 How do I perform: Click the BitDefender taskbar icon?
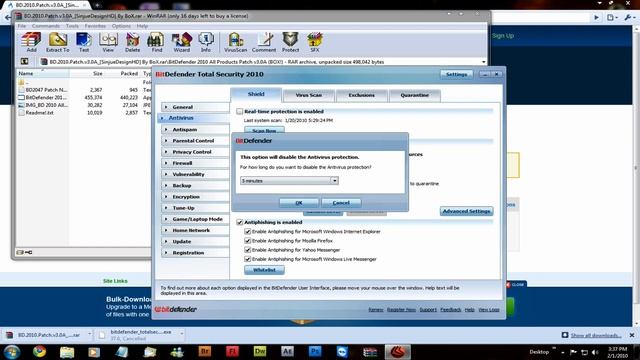(398, 351)
